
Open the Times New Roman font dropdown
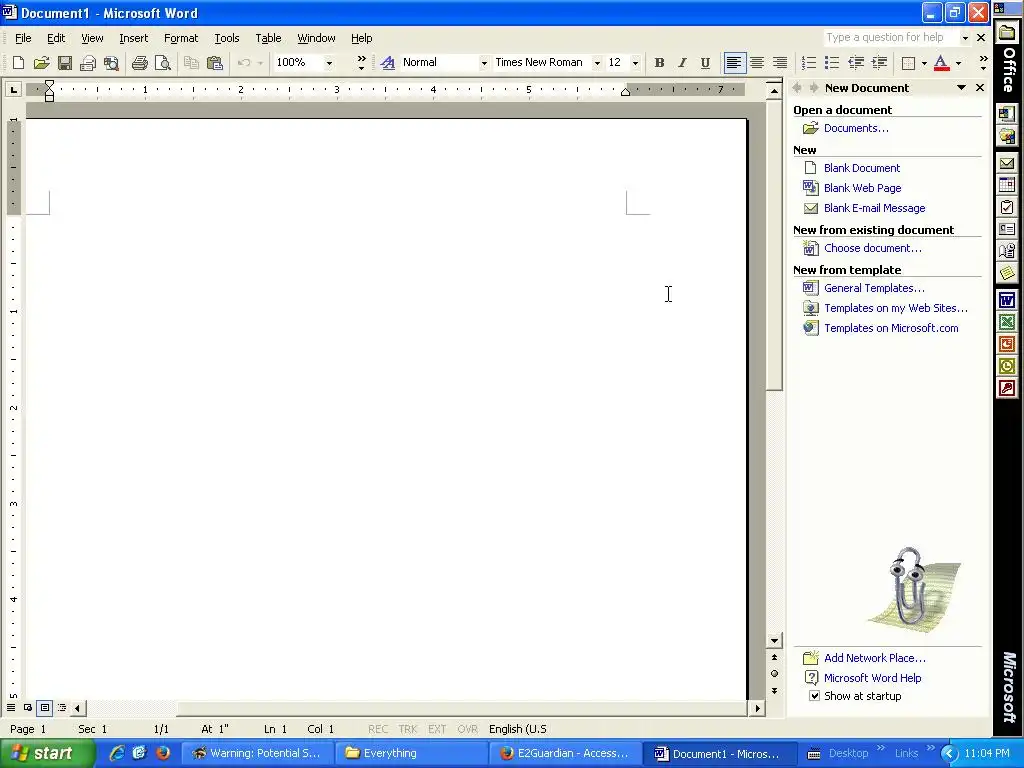click(x=597, y=63)
